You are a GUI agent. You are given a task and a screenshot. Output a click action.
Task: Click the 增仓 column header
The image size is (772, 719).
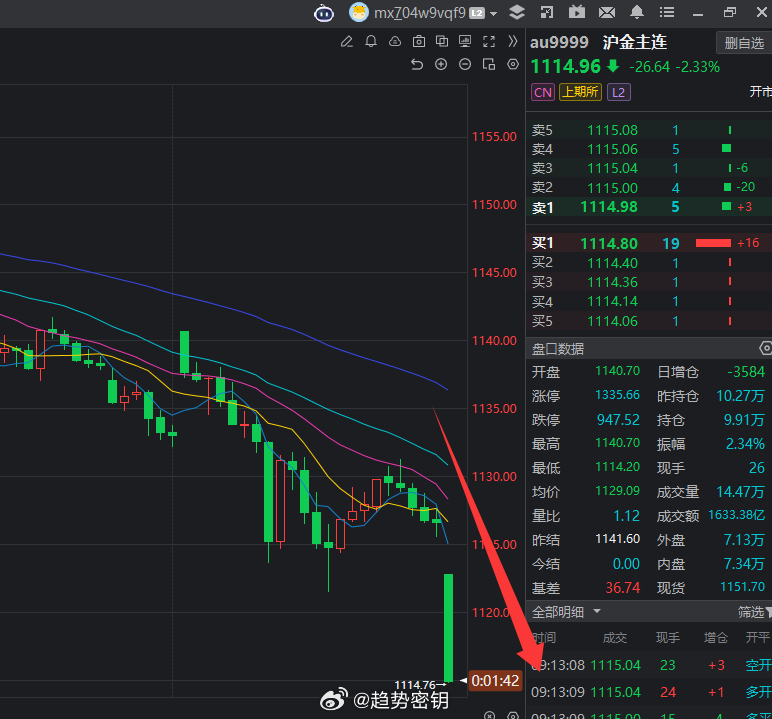[x=716, y=638]
